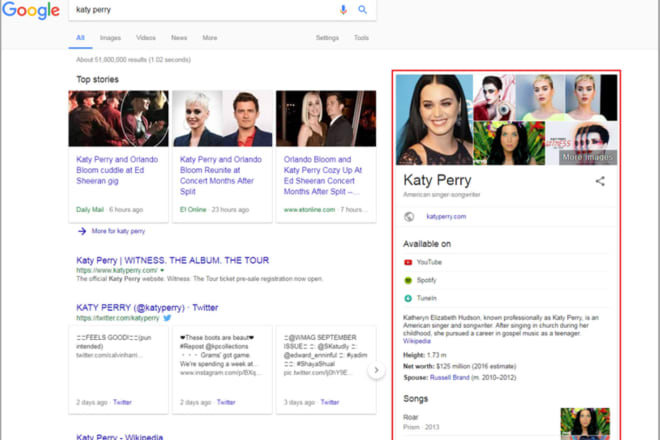This screenshot has height=440, width=660.
Task: Click the Twitter bird icon next to twitter URL
Action: pyautogui.click(x=167, y=318)
